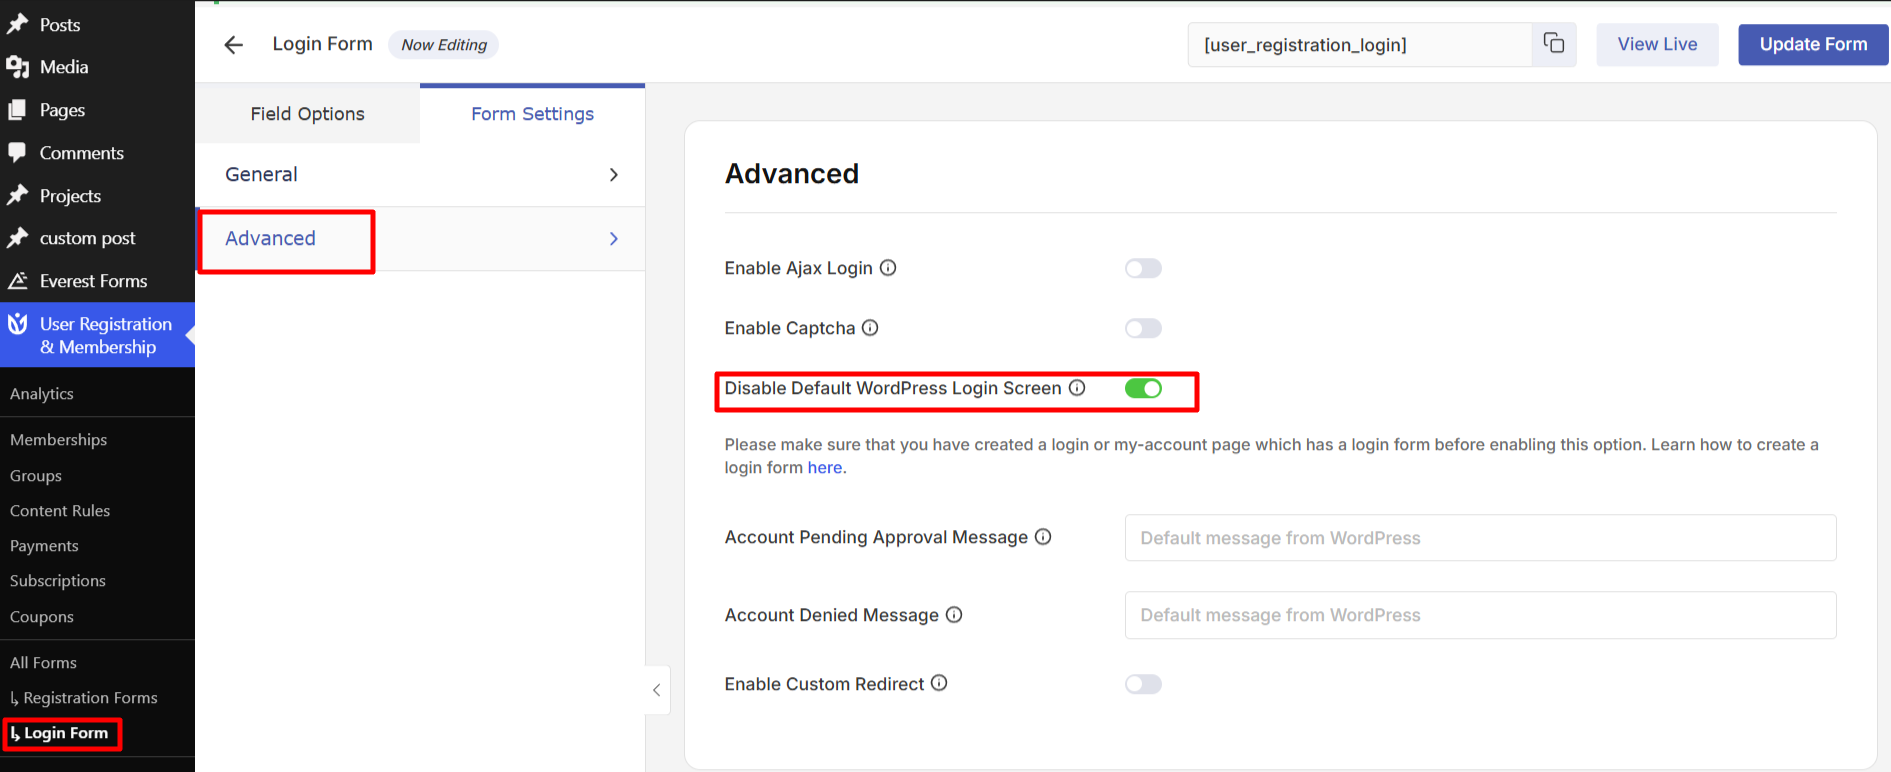This screenshot has width=1891, height=772.
Task: Open Media in the admin menu
Action: tap(64, 67)
